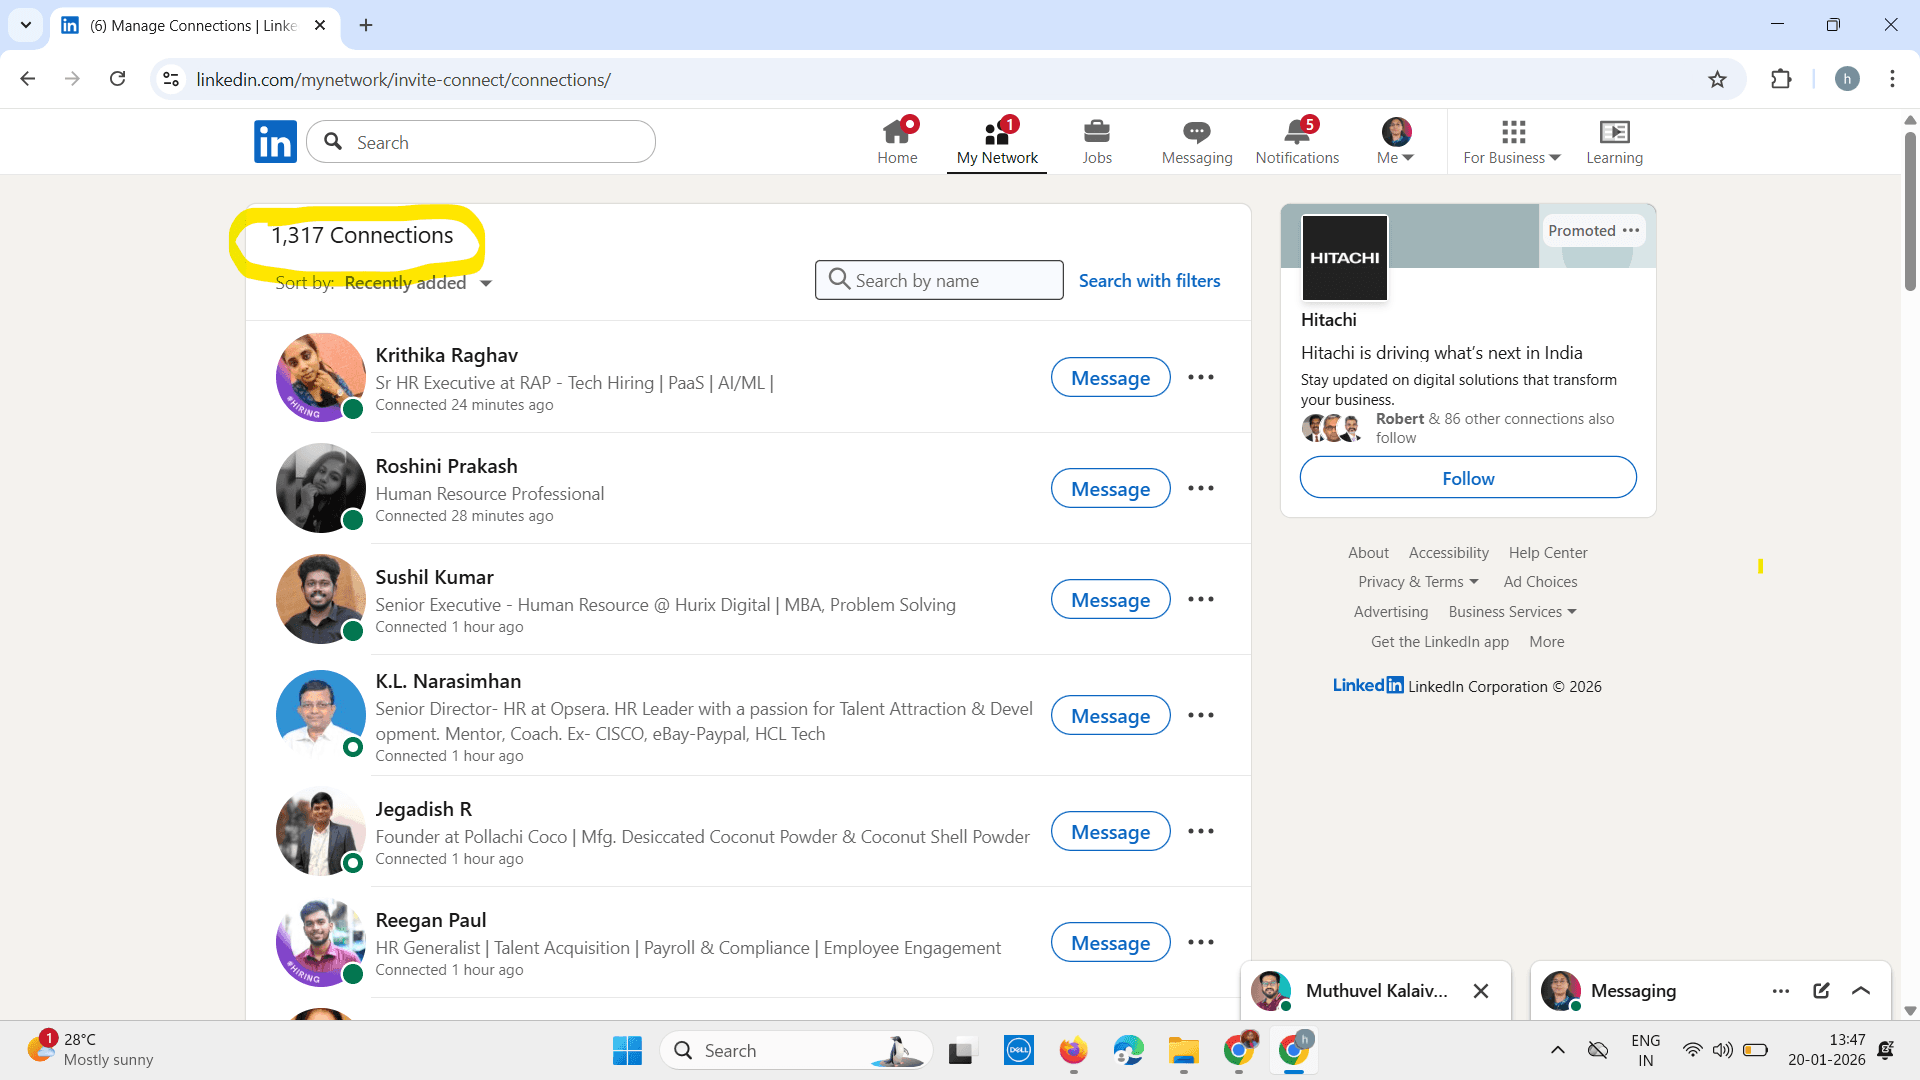Go back to previous page
This screenshot has height=1080, width=1920.
click(x=28, y=79)
